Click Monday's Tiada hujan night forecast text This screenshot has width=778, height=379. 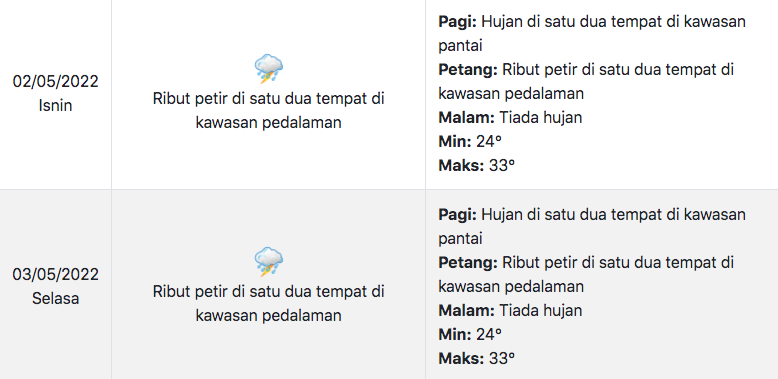[x=540, y=118]
